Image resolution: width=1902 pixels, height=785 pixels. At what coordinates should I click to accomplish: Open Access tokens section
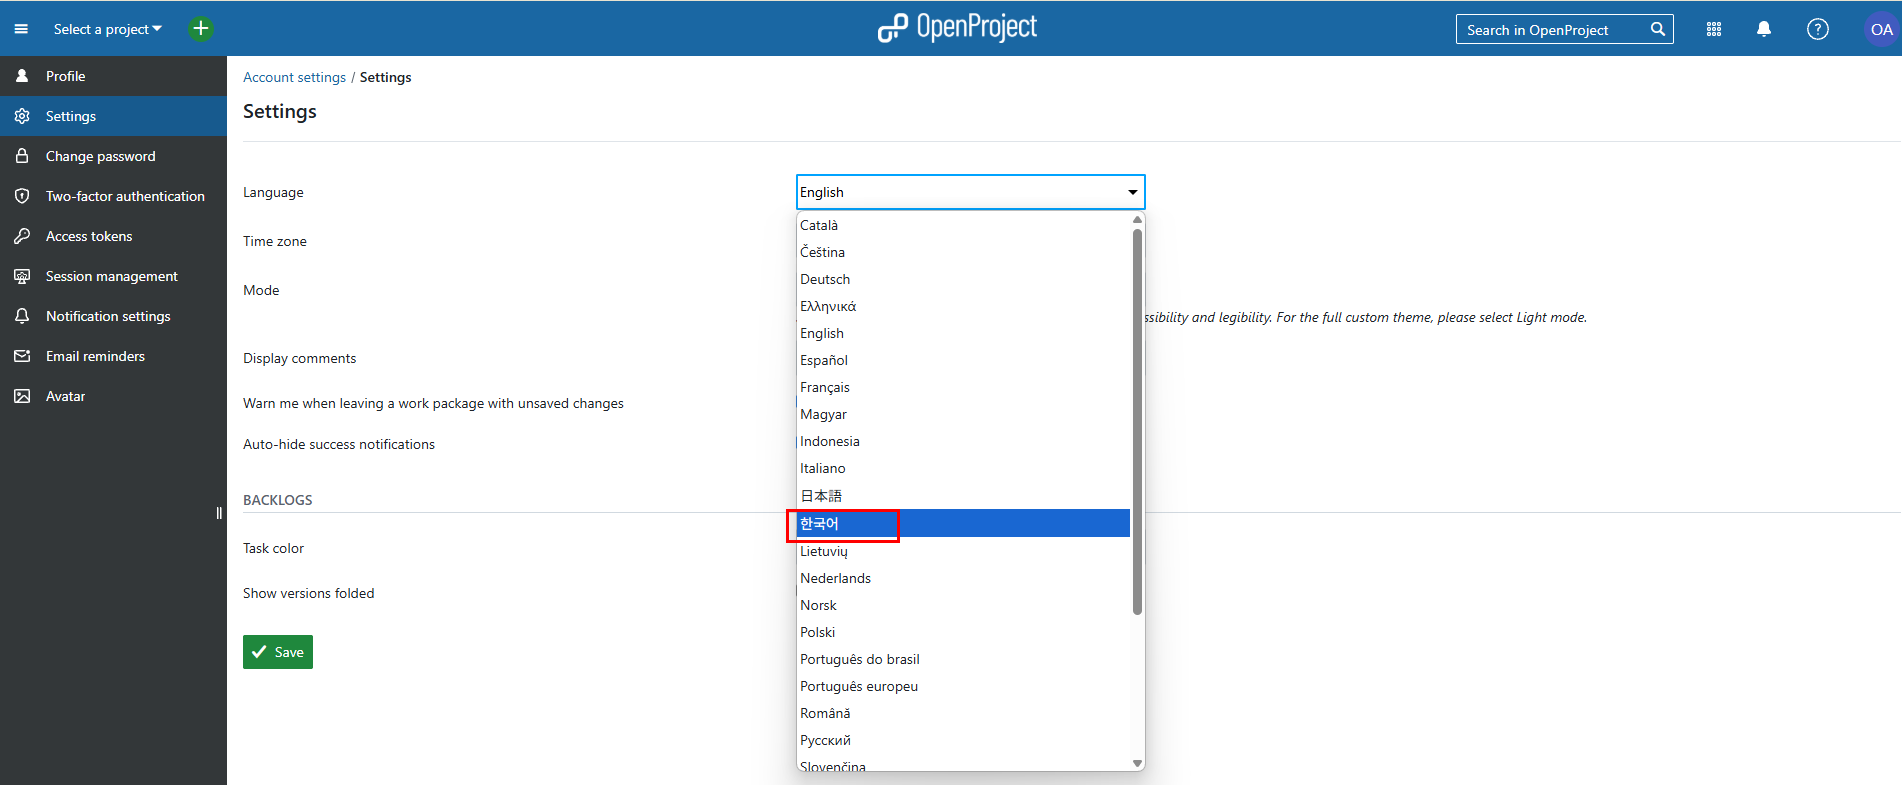113,236
